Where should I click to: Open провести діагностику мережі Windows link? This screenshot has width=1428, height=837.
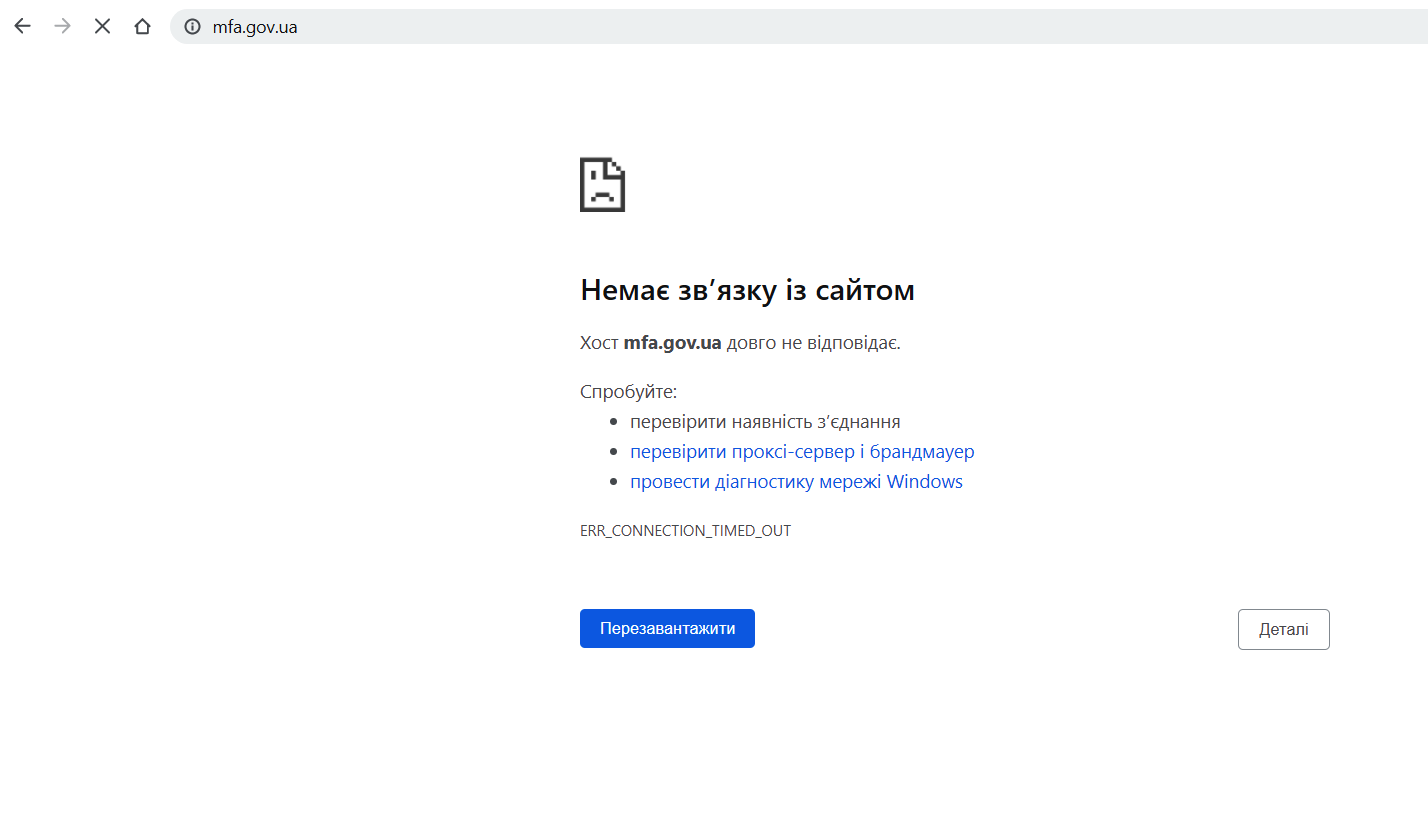[x=795, y=482]
